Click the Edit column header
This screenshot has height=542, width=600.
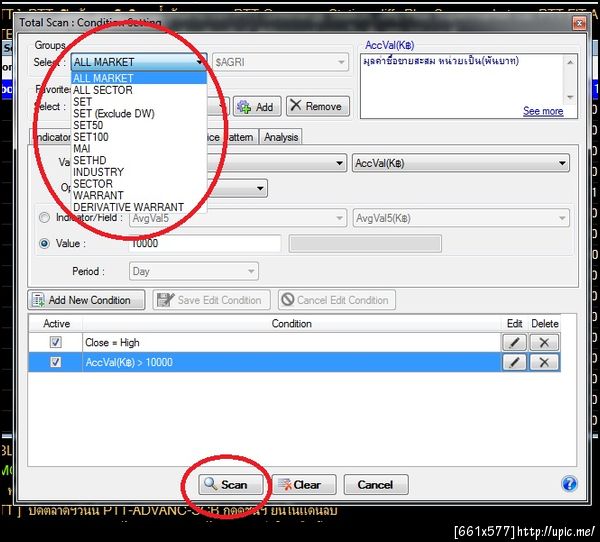coord(514,324)
